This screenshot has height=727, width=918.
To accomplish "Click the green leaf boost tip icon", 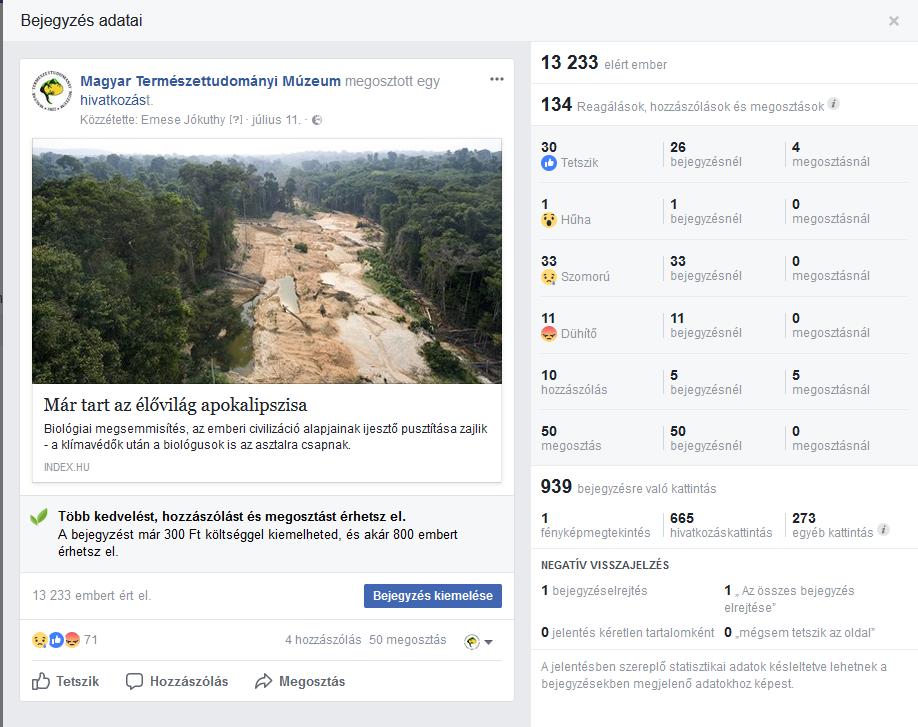I will [x=39, y=516].
